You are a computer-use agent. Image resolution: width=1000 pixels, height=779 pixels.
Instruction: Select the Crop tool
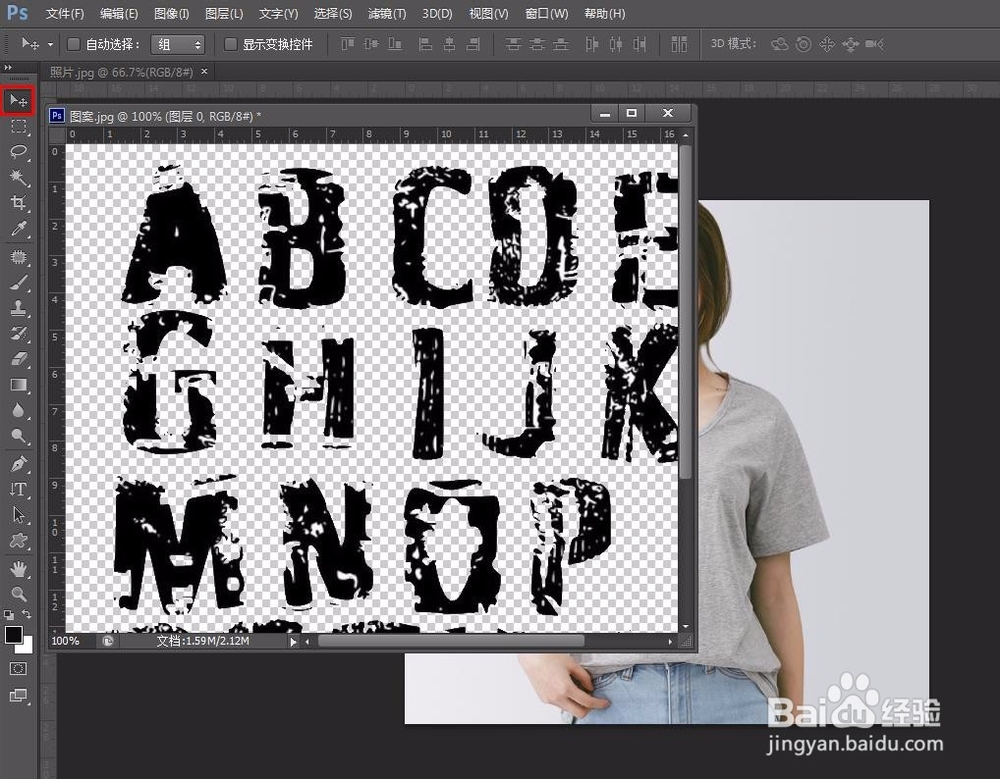point(18,203)
